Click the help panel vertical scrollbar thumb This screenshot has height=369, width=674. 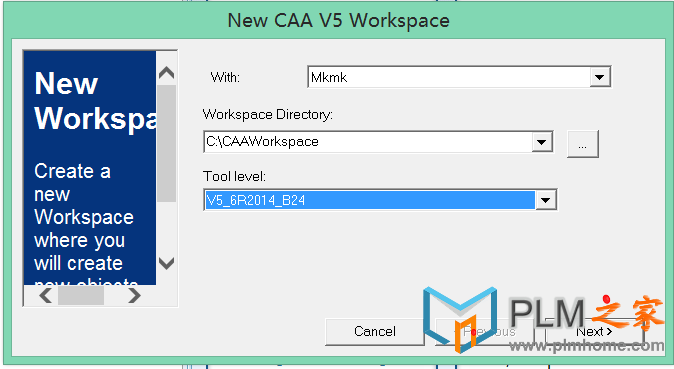[x=167, y=143]
